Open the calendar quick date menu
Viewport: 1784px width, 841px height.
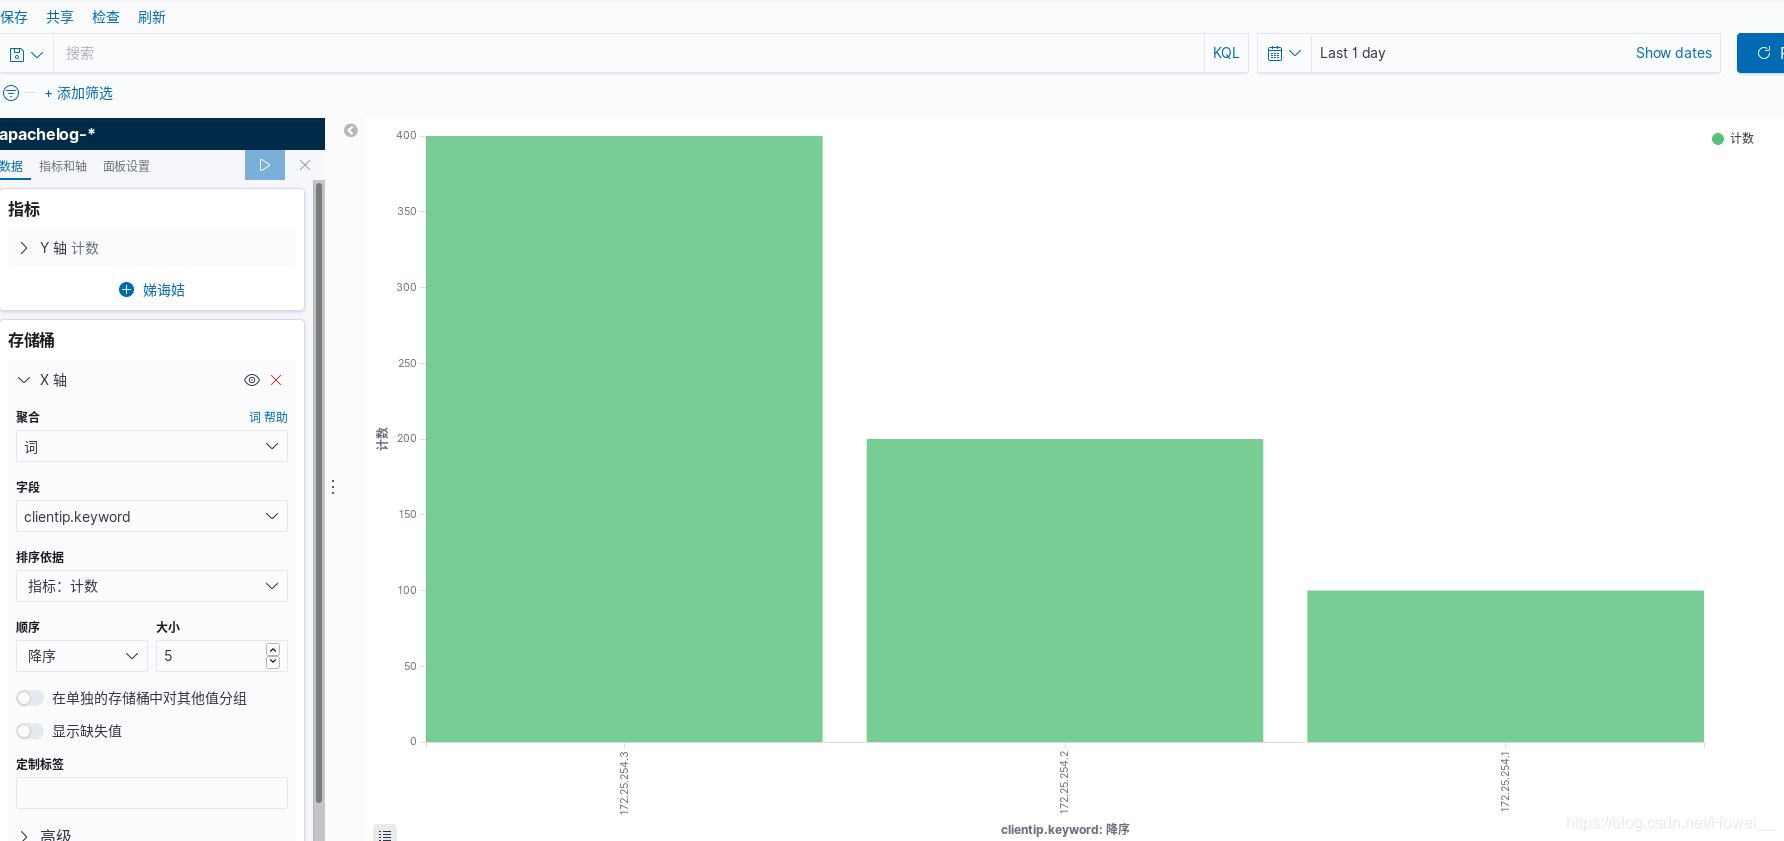1284,53
